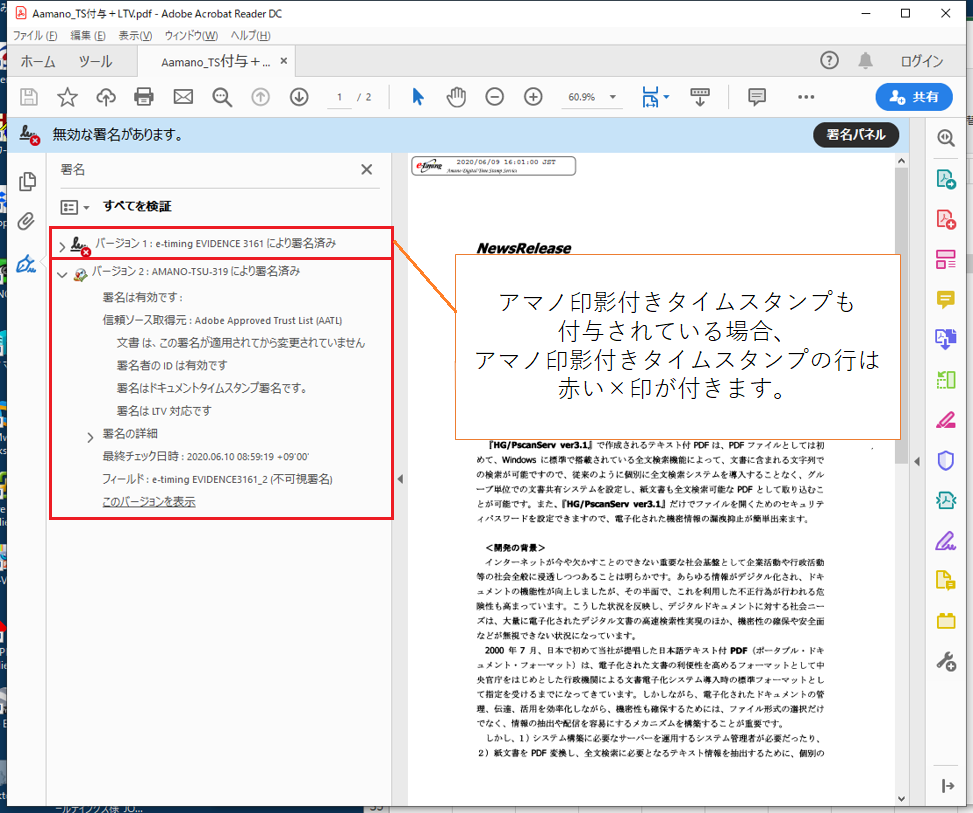Click すべてを検証 to validate all
The image size is (973, 813).
pyautogui.click(x=137, y=206)
